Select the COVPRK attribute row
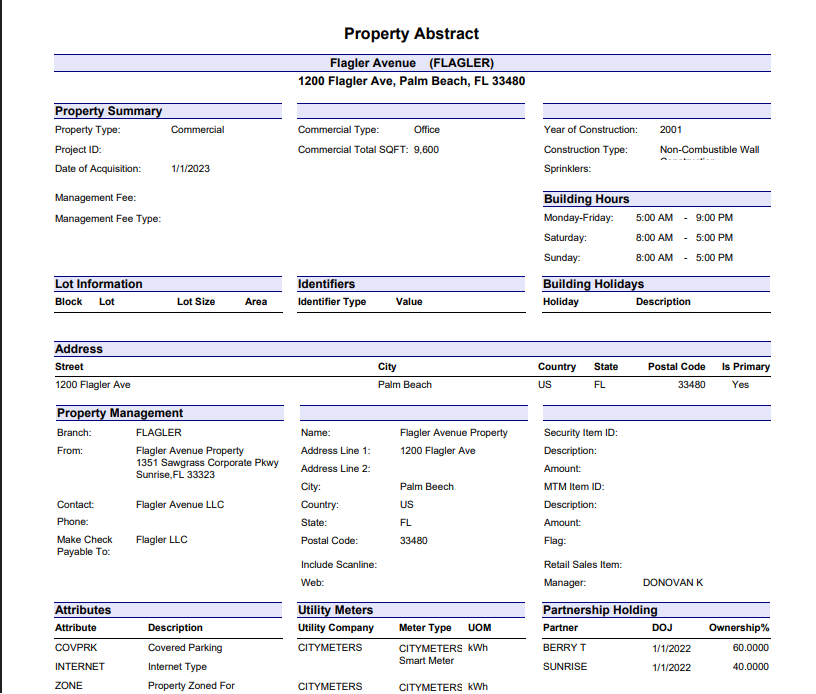The image size is (816, 694). point(73,647)
